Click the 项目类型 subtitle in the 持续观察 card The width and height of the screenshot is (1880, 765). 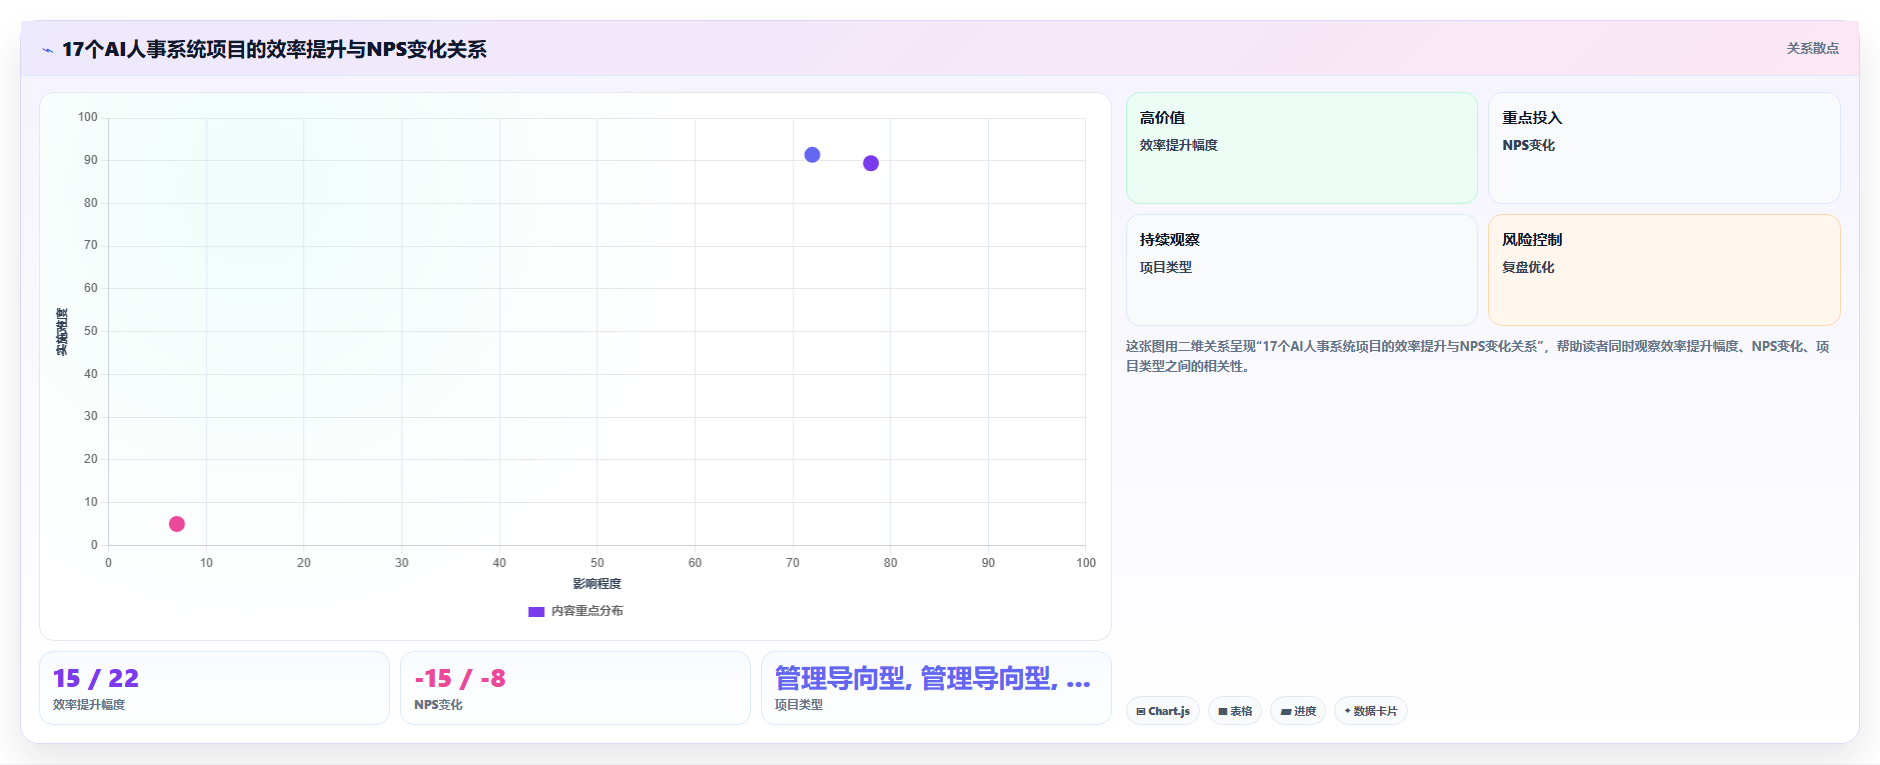[1166, 267]
